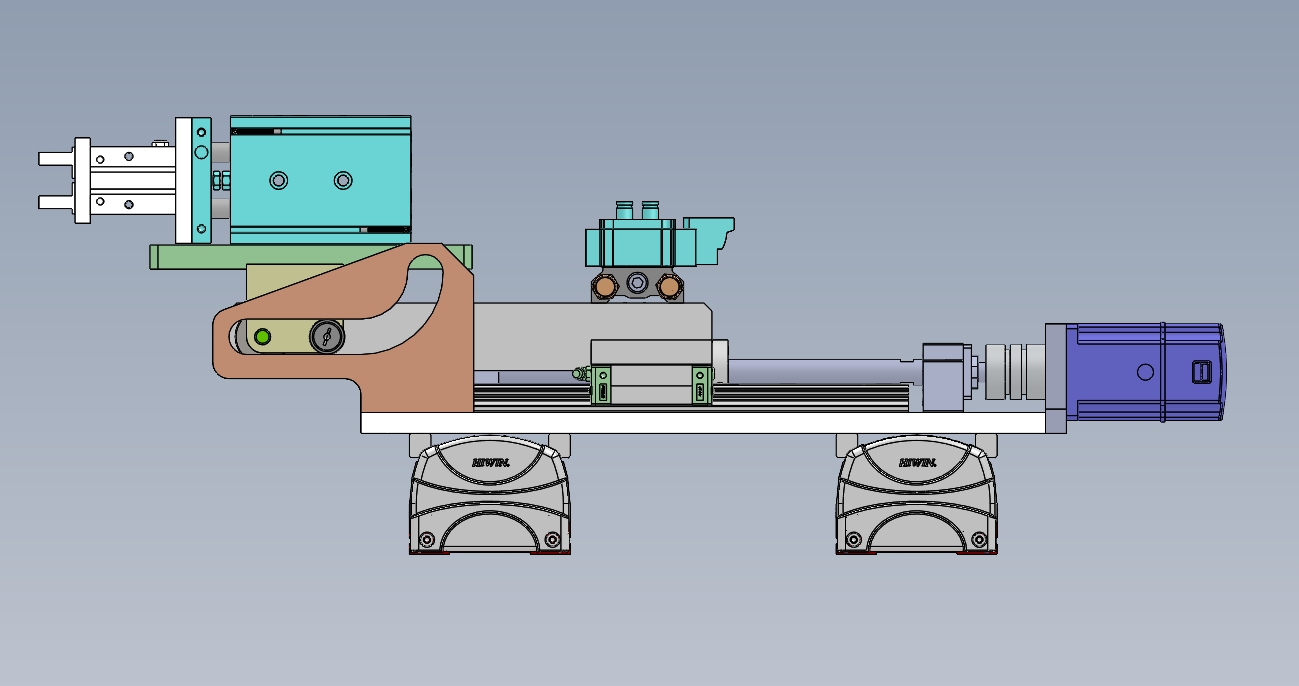The image size is (1299, 686).
Task: Click the right HIWIN guide block
Action: [x=917, y=494]
